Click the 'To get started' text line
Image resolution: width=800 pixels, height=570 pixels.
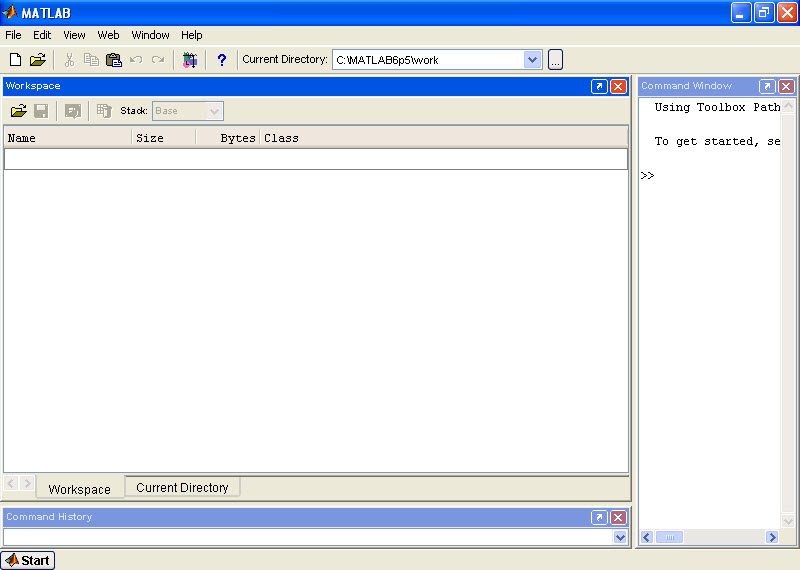tap(717, 141)
